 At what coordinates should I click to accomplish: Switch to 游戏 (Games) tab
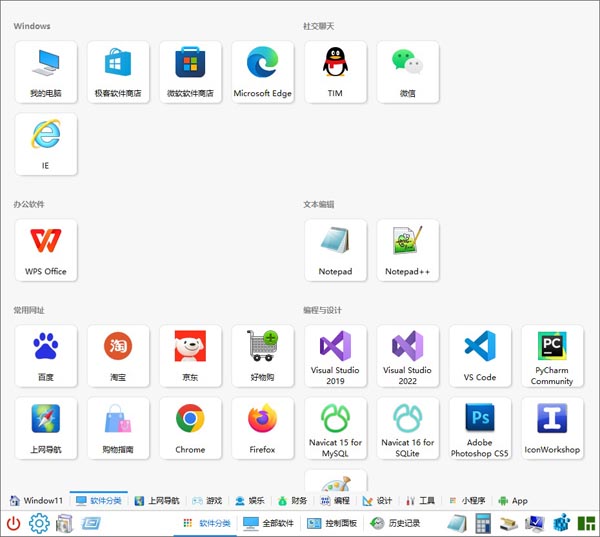click(x=207, y=501)
